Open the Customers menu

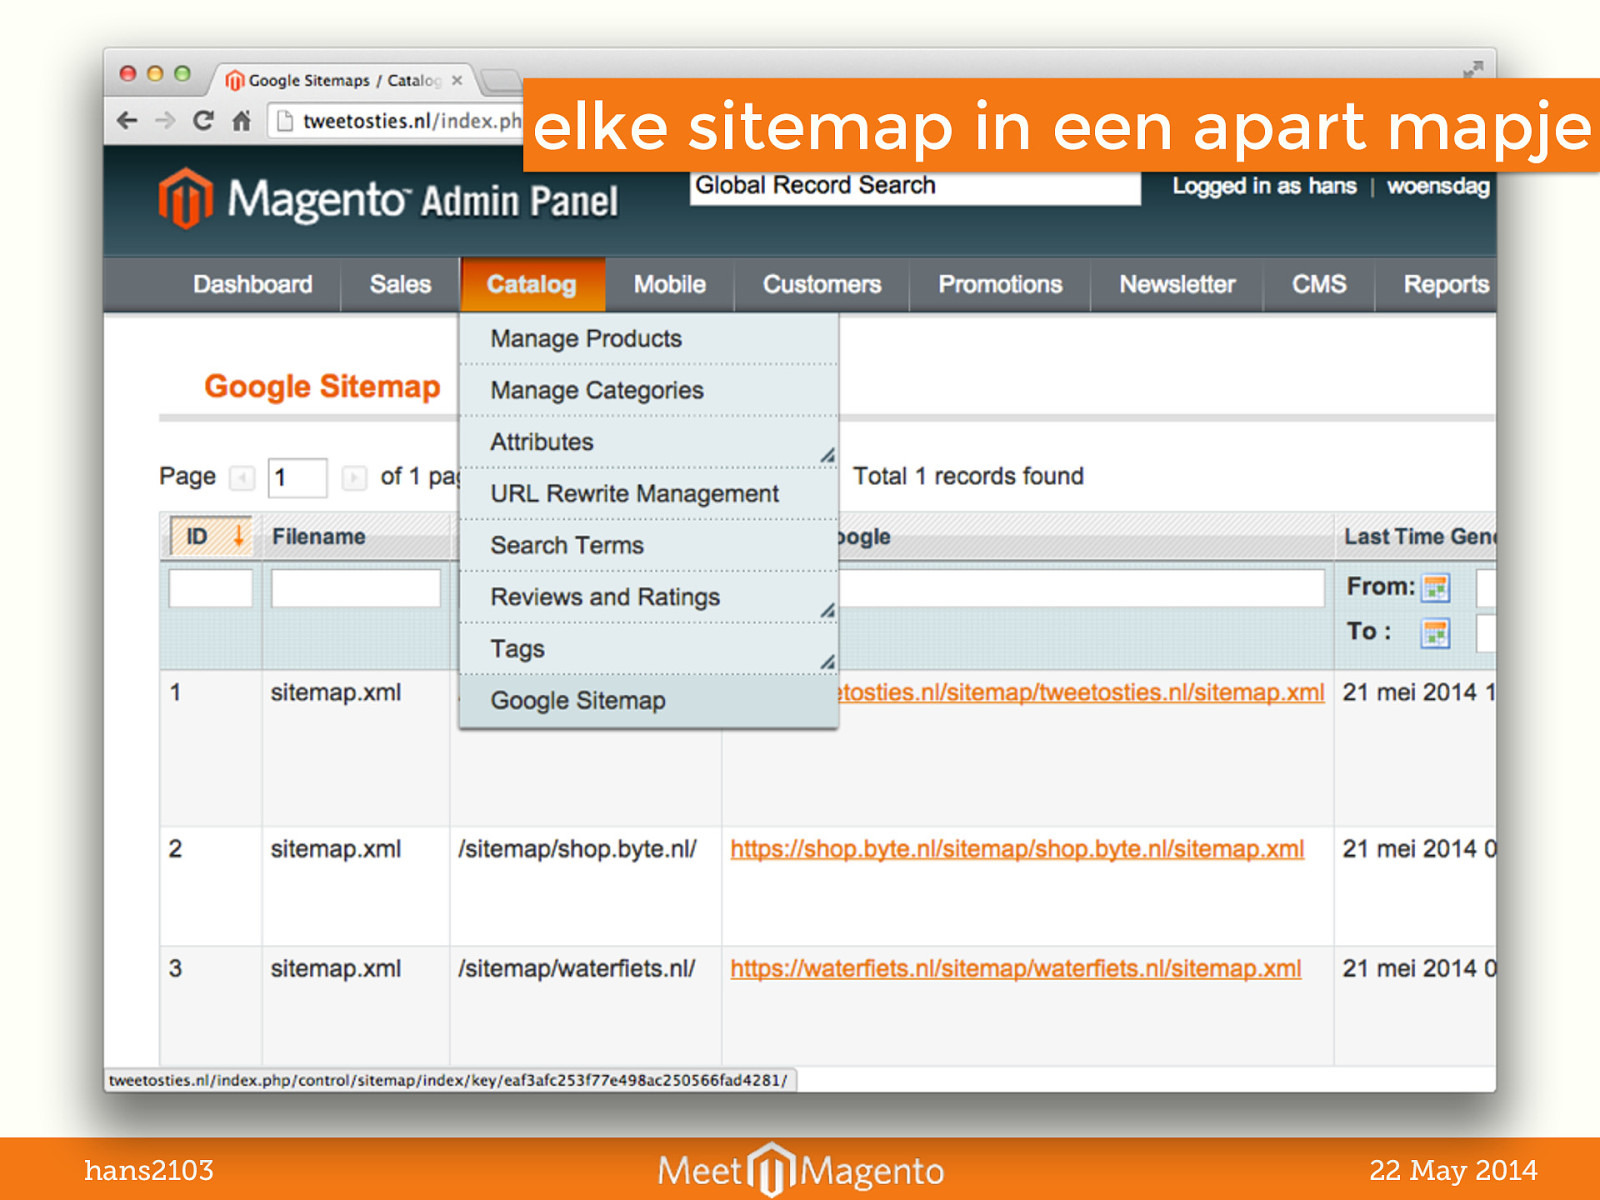[822, 284]
